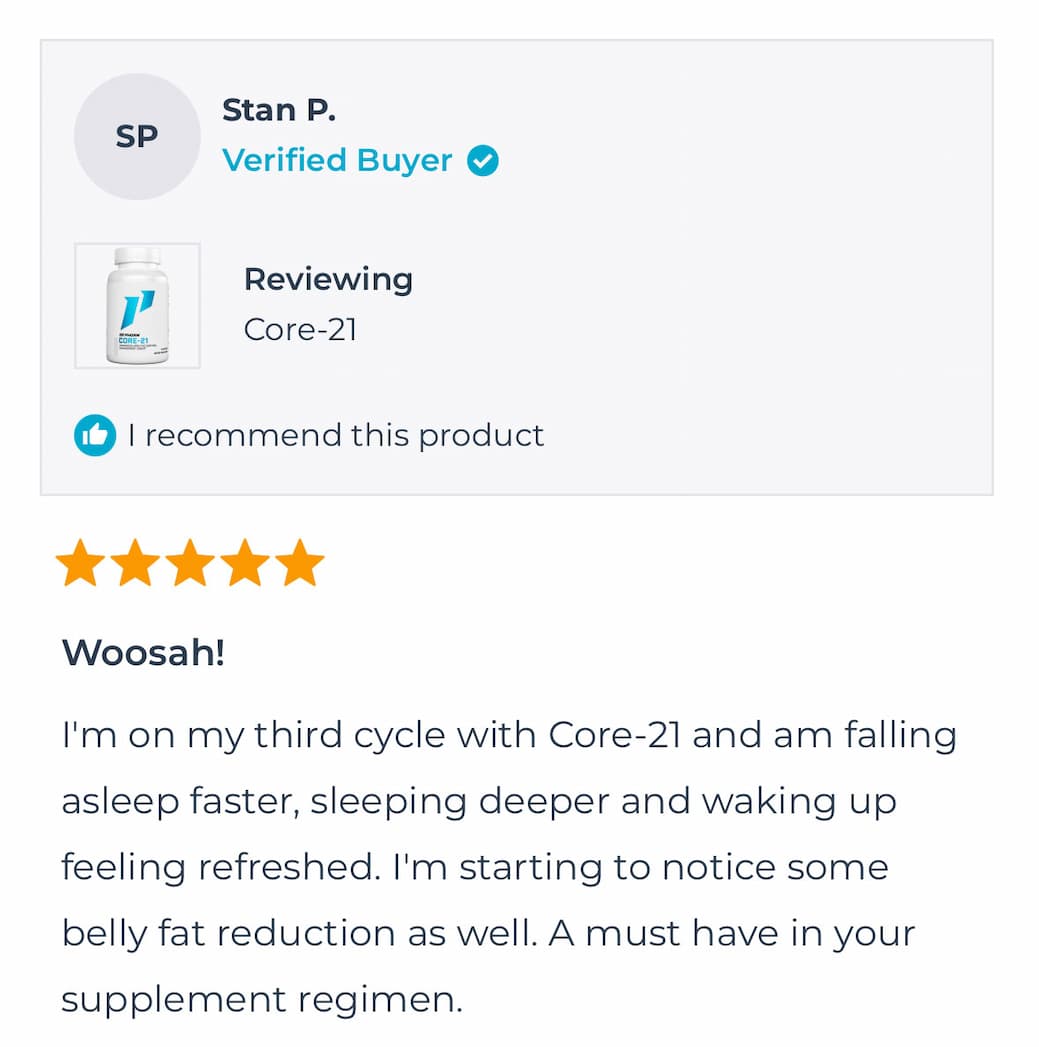Select reviewer name Stan P.
Viewport: 1039px width, 1047px height.
(279, 110)
